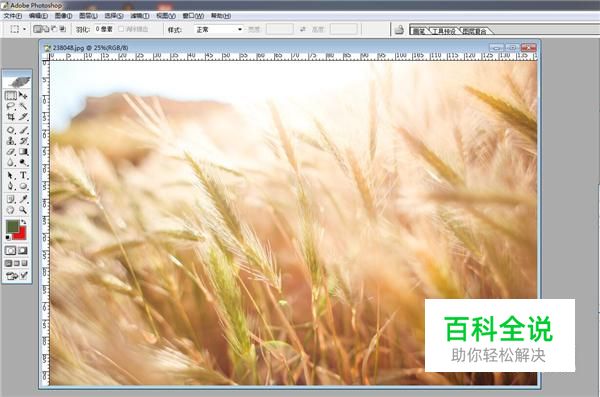Select the Type (T) tool
Image resolution: width=600 pixels, height=397 pixels.
[x=23, y=176]
